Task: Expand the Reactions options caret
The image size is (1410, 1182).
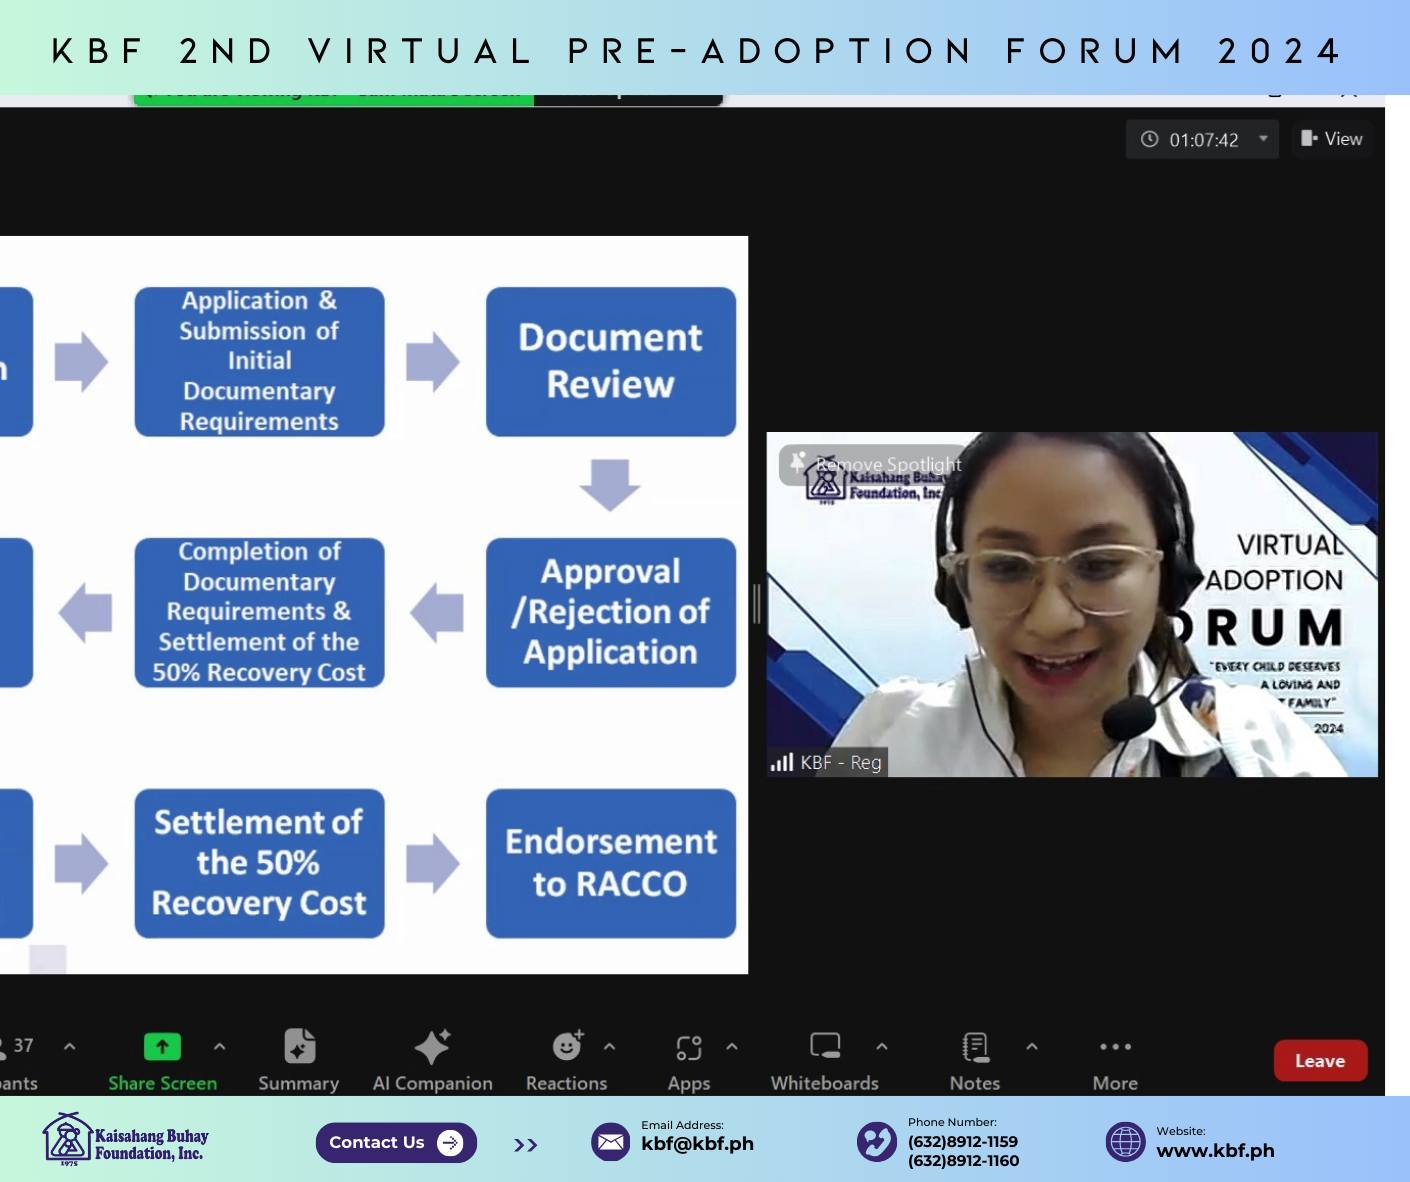Action: pos(609,1046)
